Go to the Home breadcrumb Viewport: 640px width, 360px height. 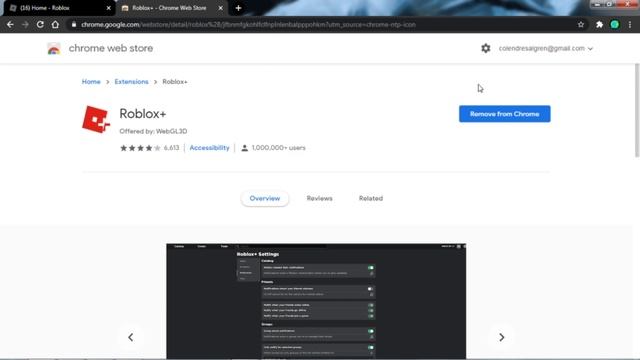pyautogui.click(x=91, y=82)
